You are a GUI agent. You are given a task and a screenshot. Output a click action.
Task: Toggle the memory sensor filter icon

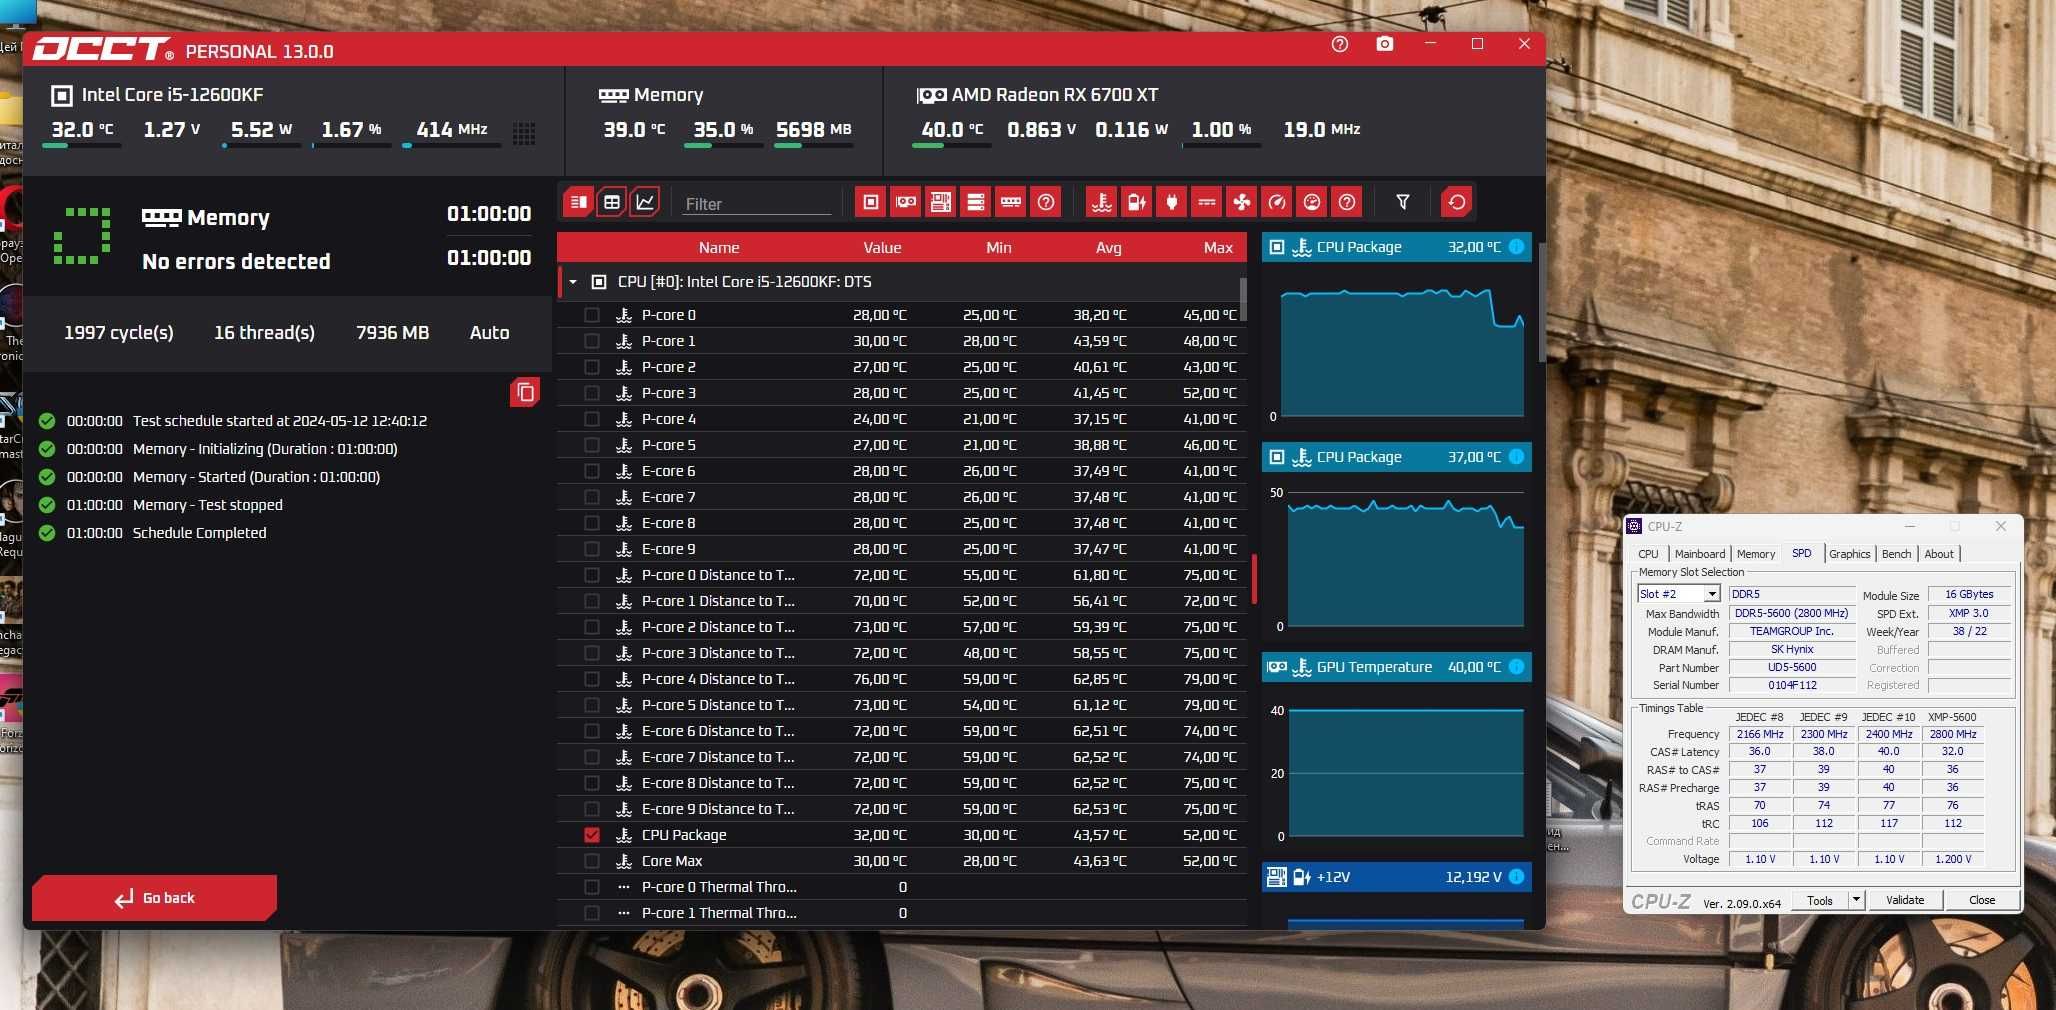1011,202
